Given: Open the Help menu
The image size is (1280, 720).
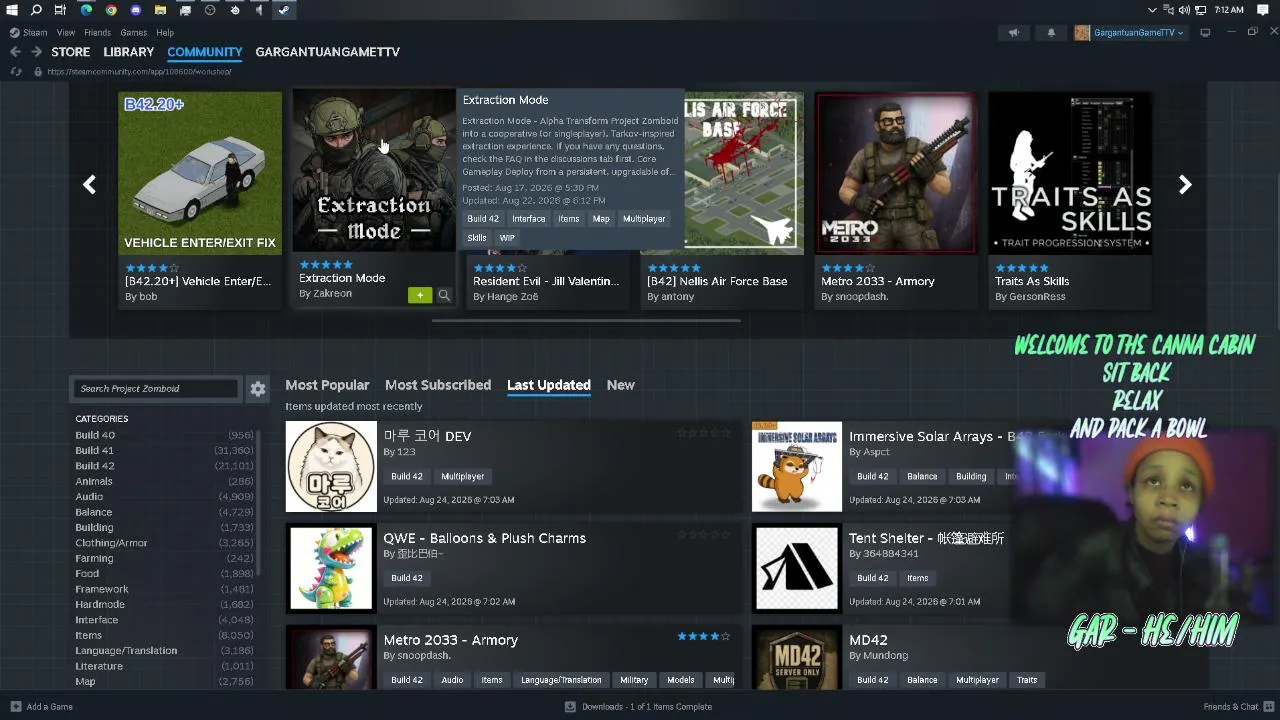Looking at the screenshot, I should [x=165, y=33].
